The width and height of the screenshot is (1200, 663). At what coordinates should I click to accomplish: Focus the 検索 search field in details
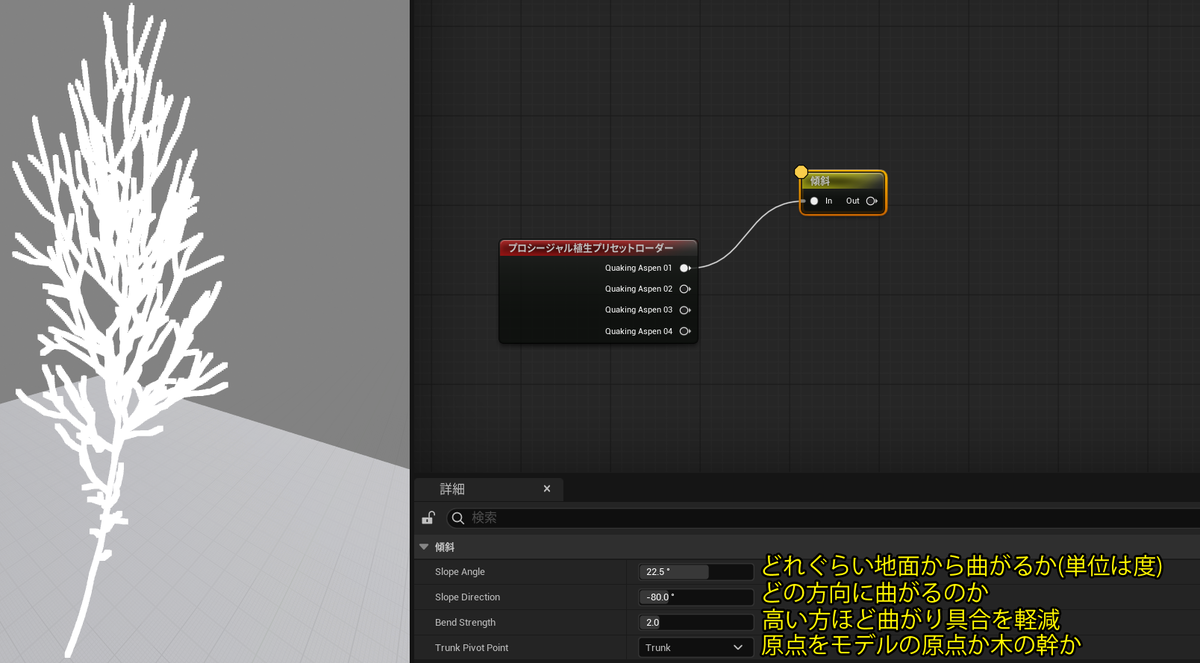click(823, 518)
